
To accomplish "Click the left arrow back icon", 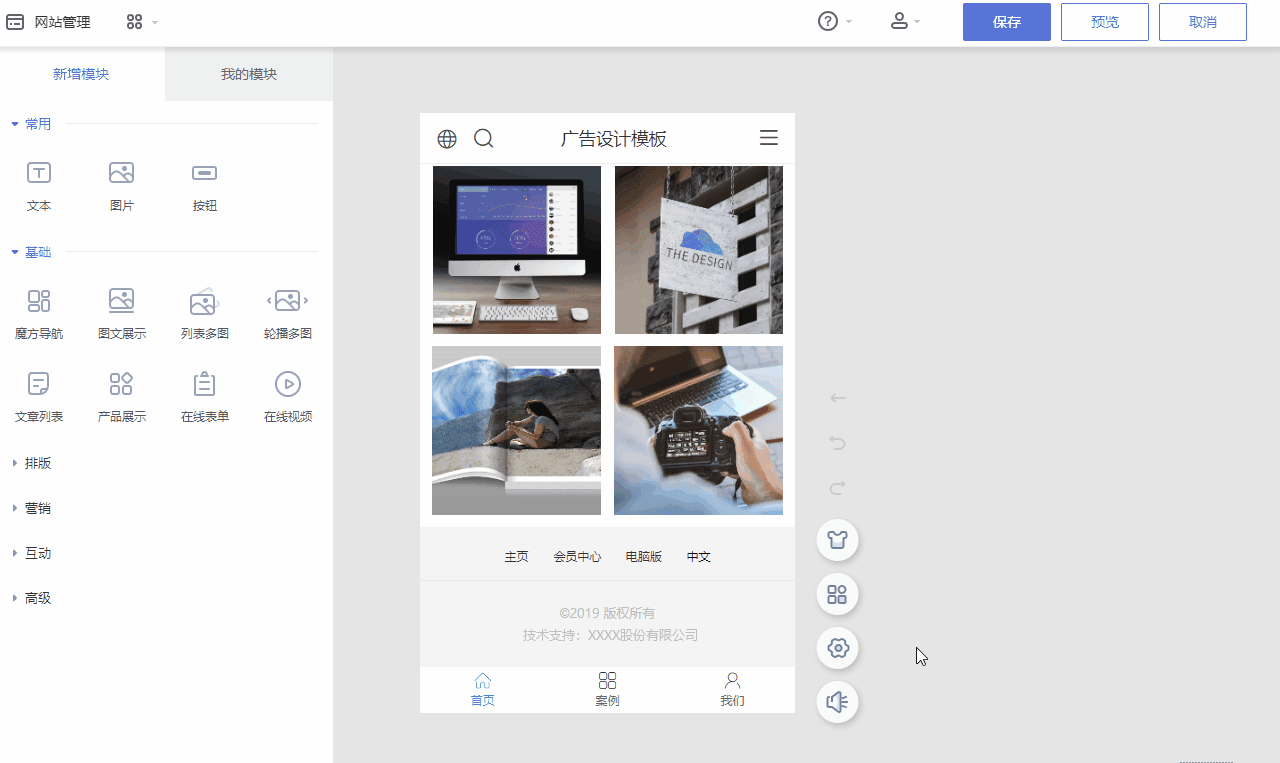I will coord(838,398).
